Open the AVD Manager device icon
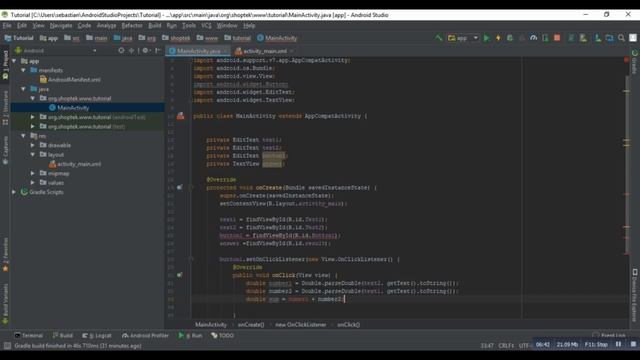640x360 pixels. [583, 38]
